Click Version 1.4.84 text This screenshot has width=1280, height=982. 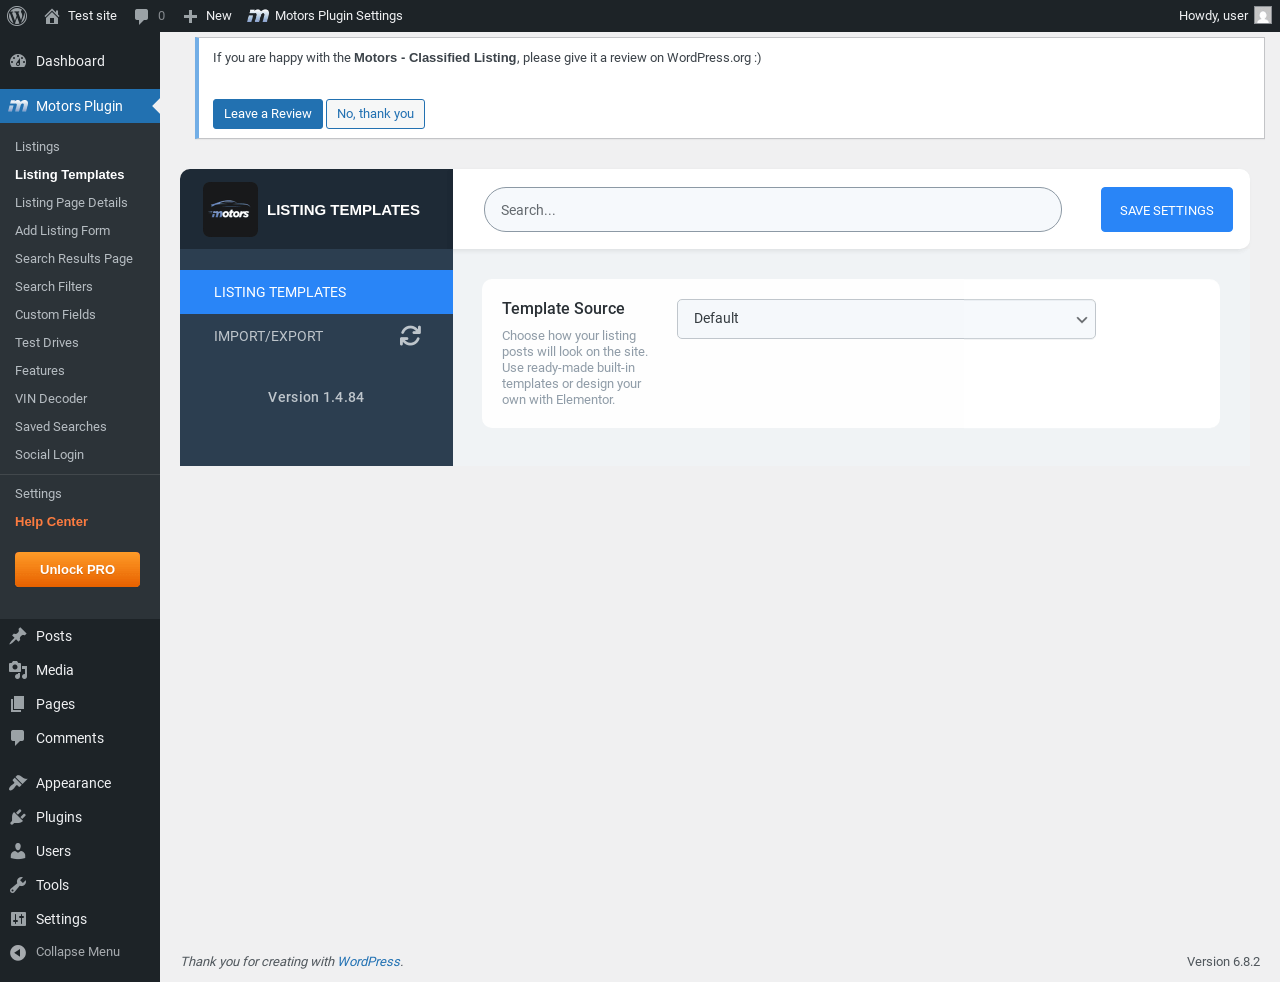(x=316, y=397)
